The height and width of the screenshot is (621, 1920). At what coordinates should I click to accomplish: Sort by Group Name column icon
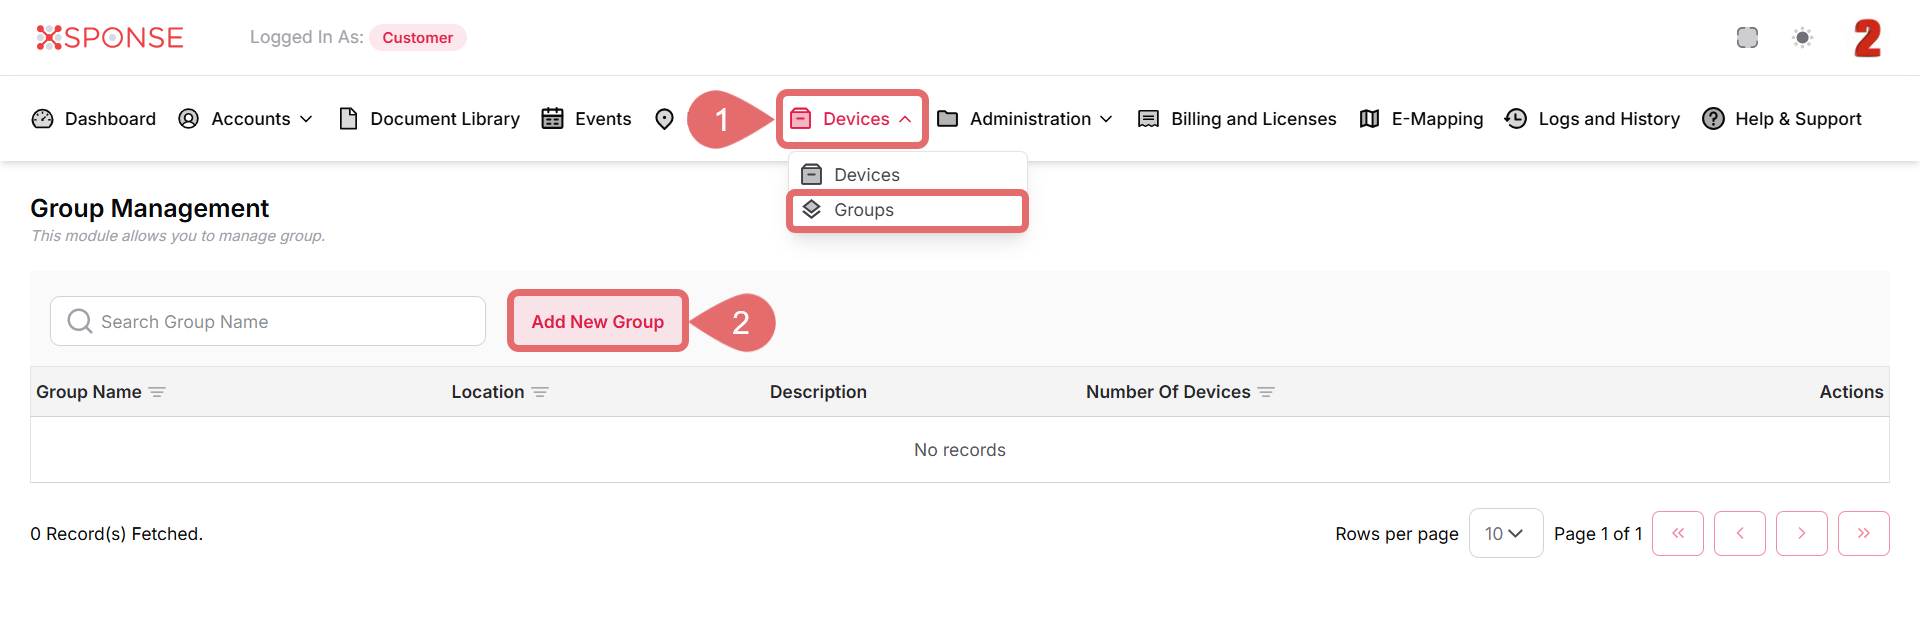click(x=157, y=392)
